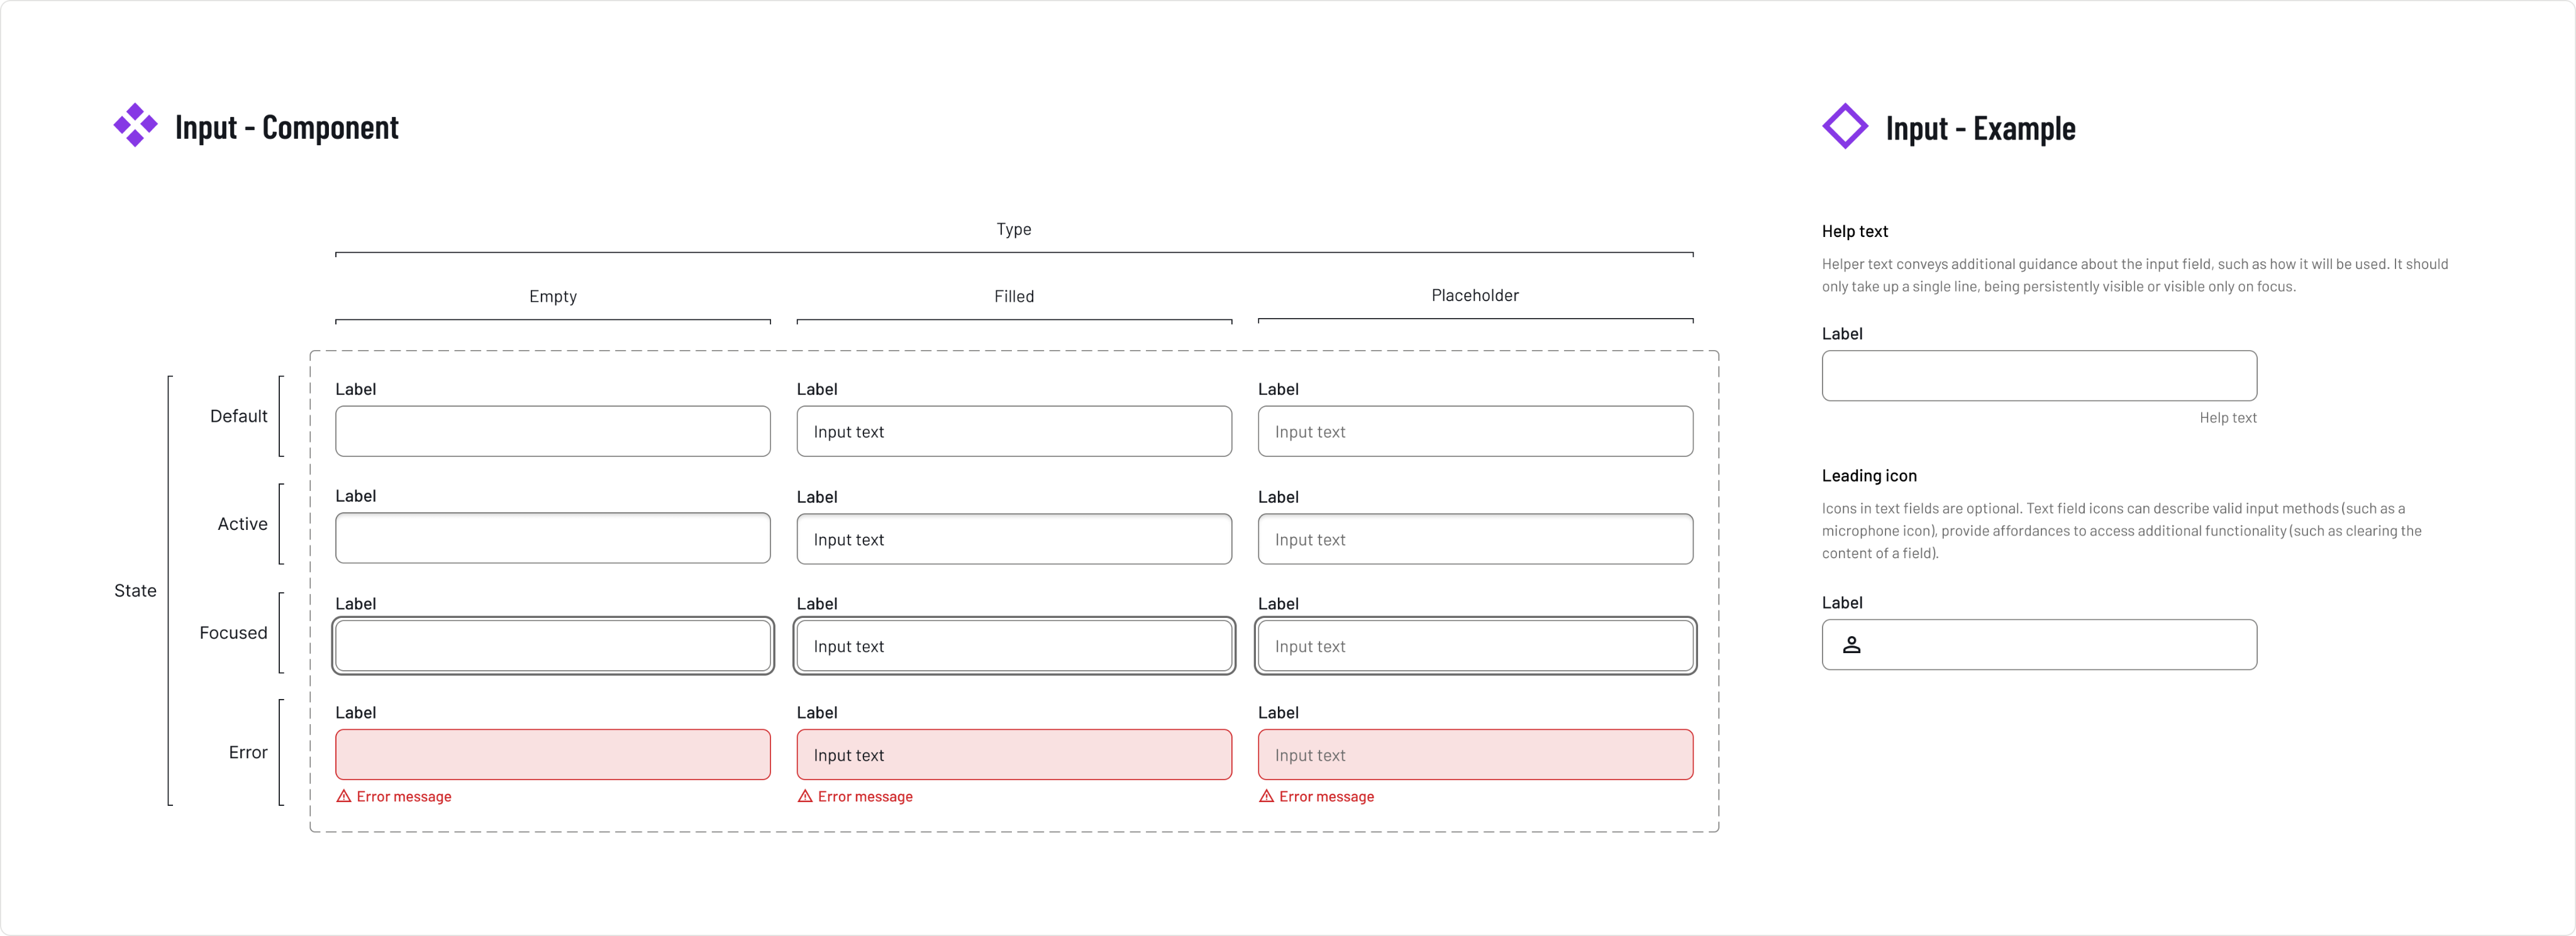
Task: Click the Empty input in the Active row
Action: [x=552, y=538]
